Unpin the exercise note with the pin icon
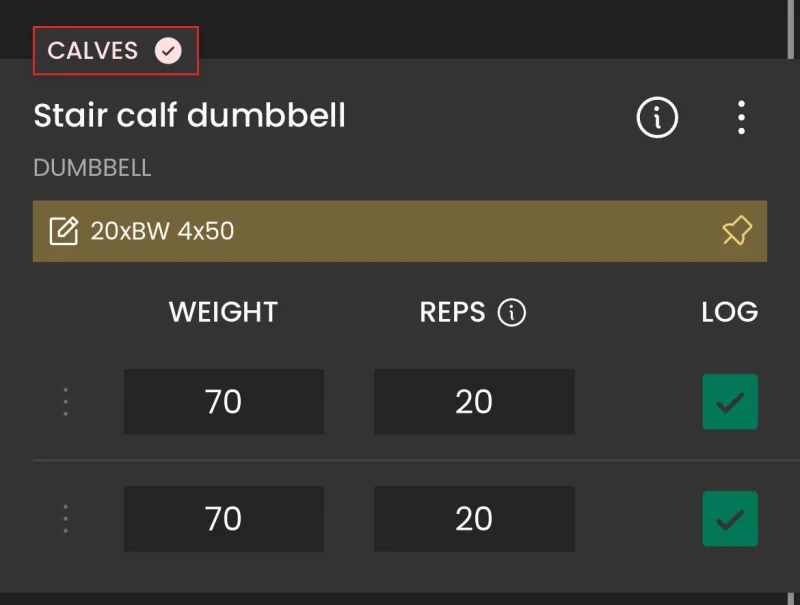The height and width of the screenshot is (605, 800). (x=737, y=231)
